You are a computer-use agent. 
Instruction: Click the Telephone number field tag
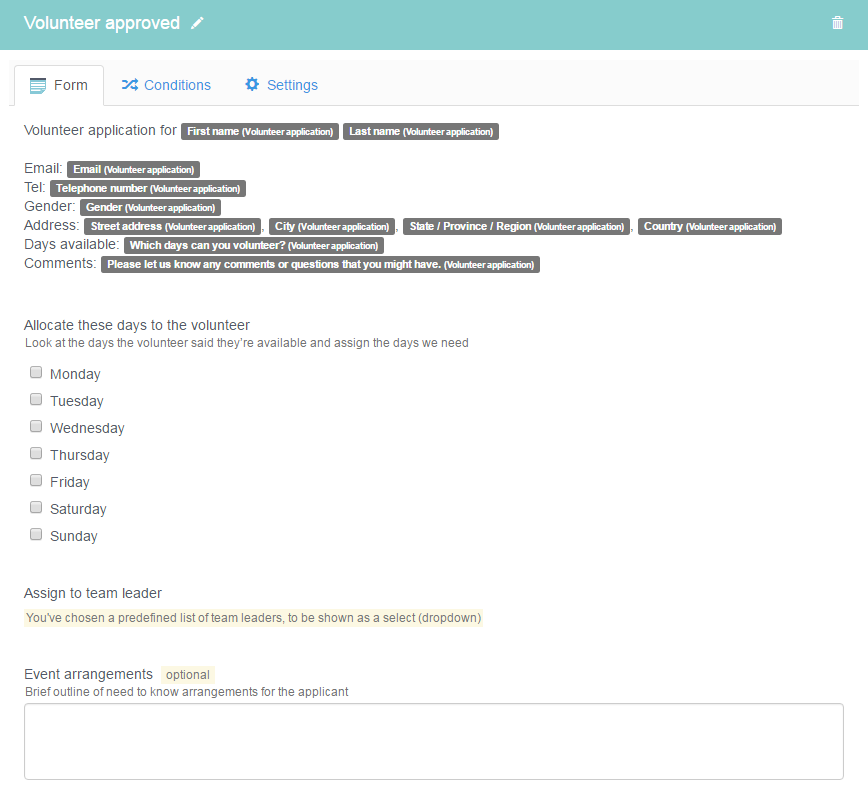click(x=147, y=188)
